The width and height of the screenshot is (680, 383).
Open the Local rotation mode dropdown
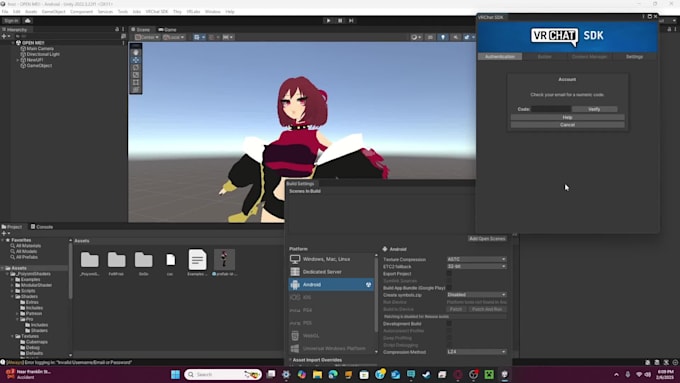(173, 37)
